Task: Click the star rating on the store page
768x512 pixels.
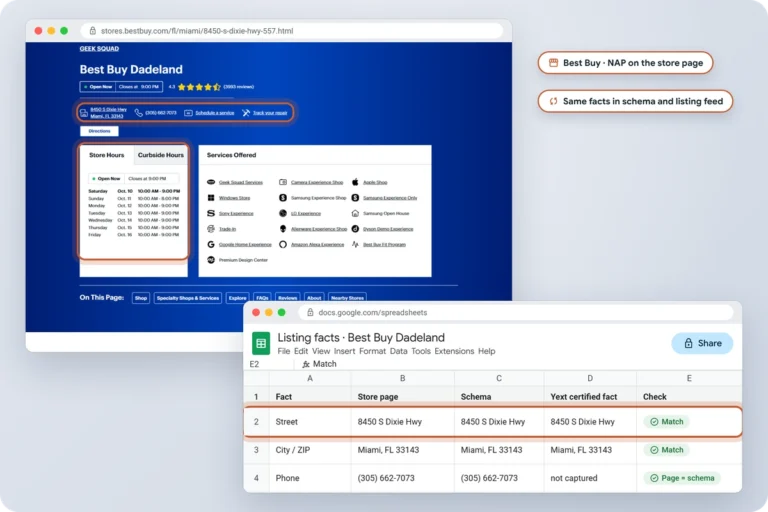Action: pos(199,87)
